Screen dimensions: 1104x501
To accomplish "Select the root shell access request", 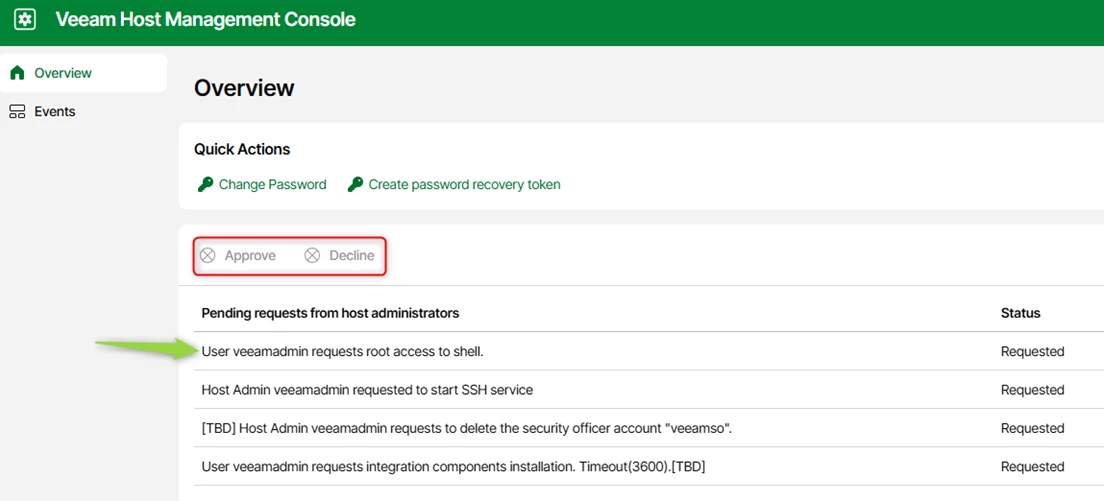I will tap(342, 352).
